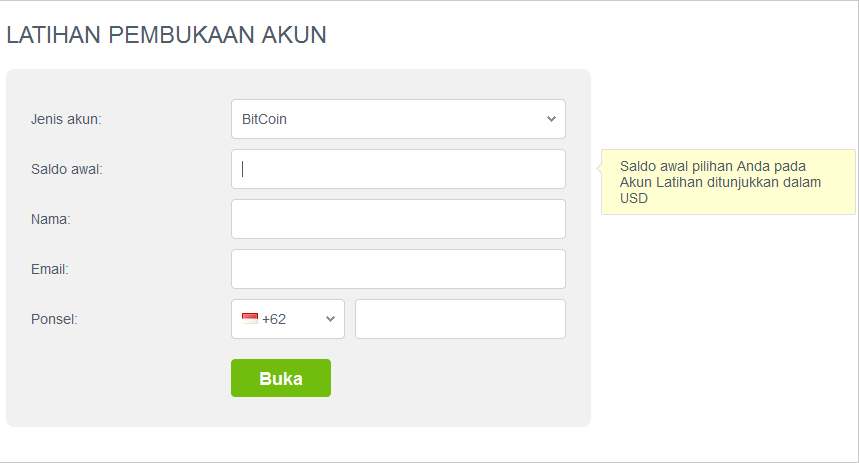Image resolution: width=859 pixels, height=463 pixels.
Task: Click the Buka button
Action: (281, 378)
